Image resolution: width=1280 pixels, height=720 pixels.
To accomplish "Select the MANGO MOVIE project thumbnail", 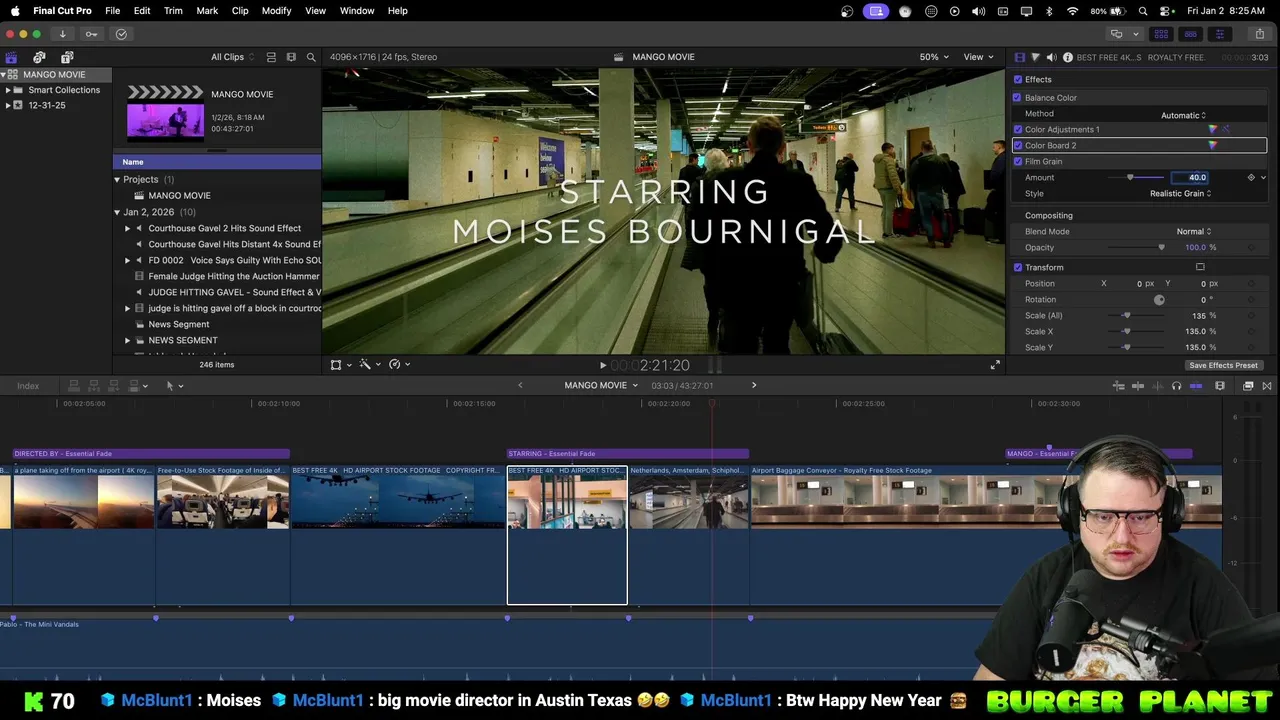I will (x=165, y=113).
